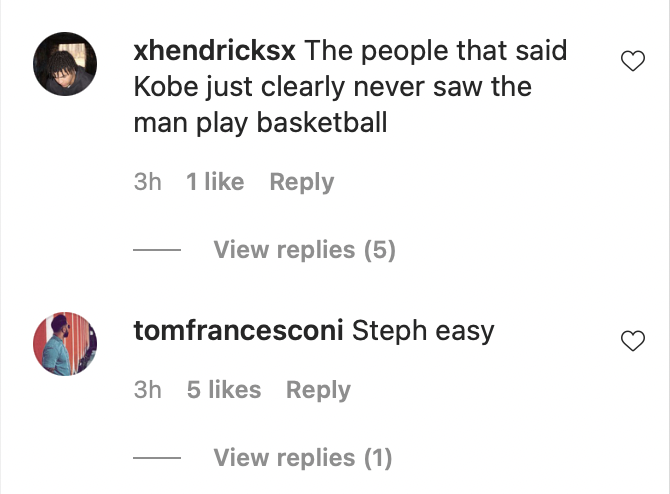
Task: Reply to the xhendricksx comment
Action: coord(301,182)
